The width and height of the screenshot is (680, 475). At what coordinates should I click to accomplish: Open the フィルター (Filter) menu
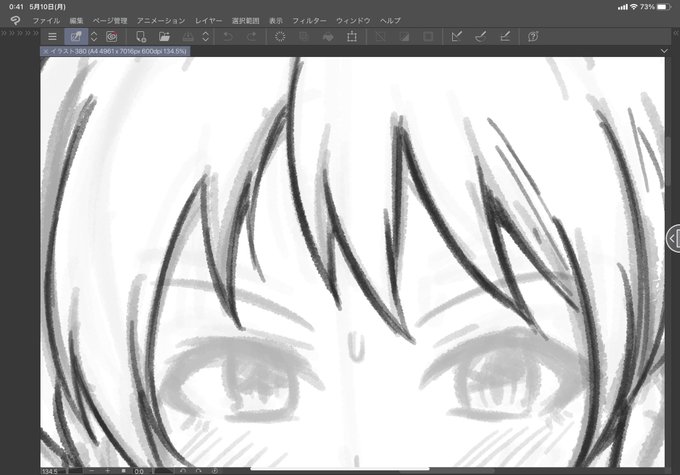(309, 20)
